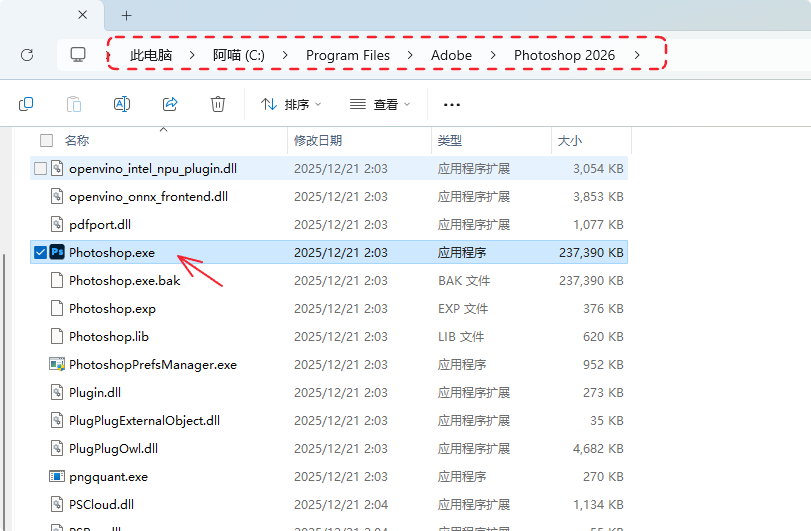Go to the Program Files breadcrumb
Image resolution: width=811 pixels, height=531 pixels.
coord(348,55)
